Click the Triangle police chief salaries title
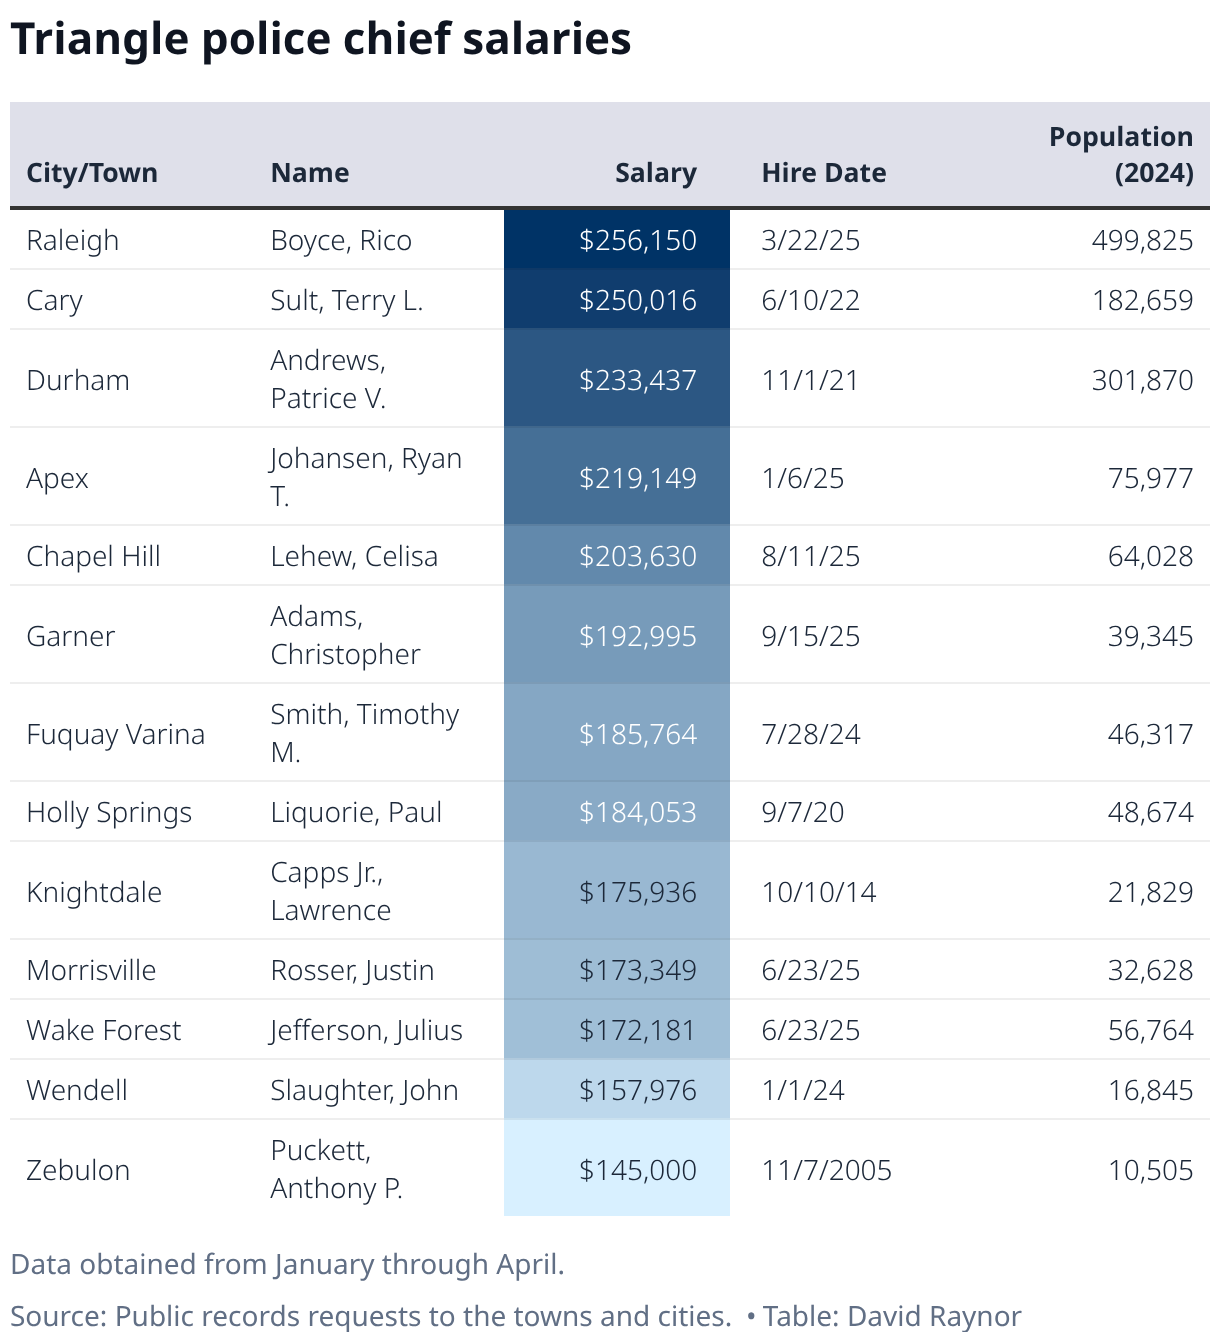Viewport: 1220px width, 1342px height. 321,39
